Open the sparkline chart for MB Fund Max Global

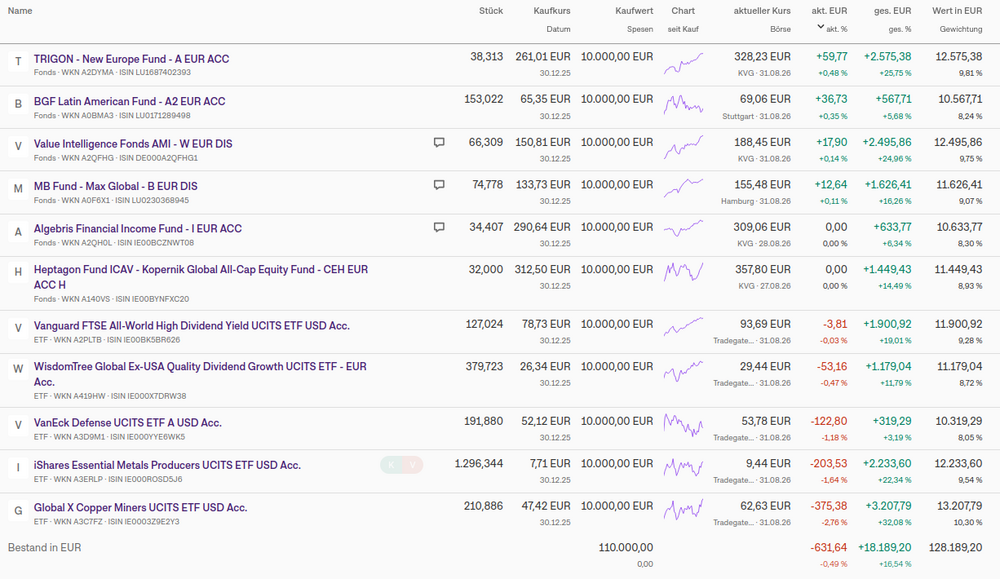tap(683, 188)
